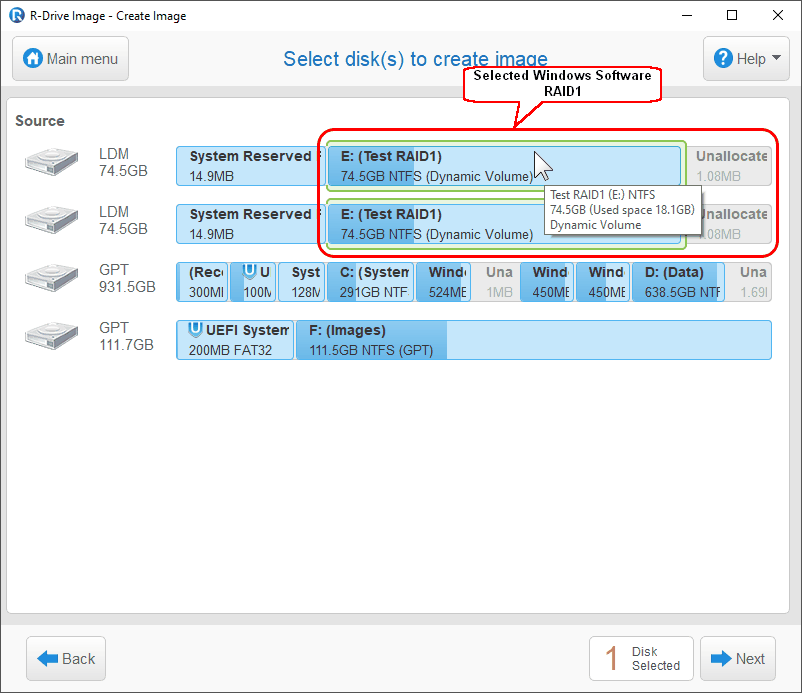Select the F: (Images) 111.5GB NTFS partition

[533, 340]
